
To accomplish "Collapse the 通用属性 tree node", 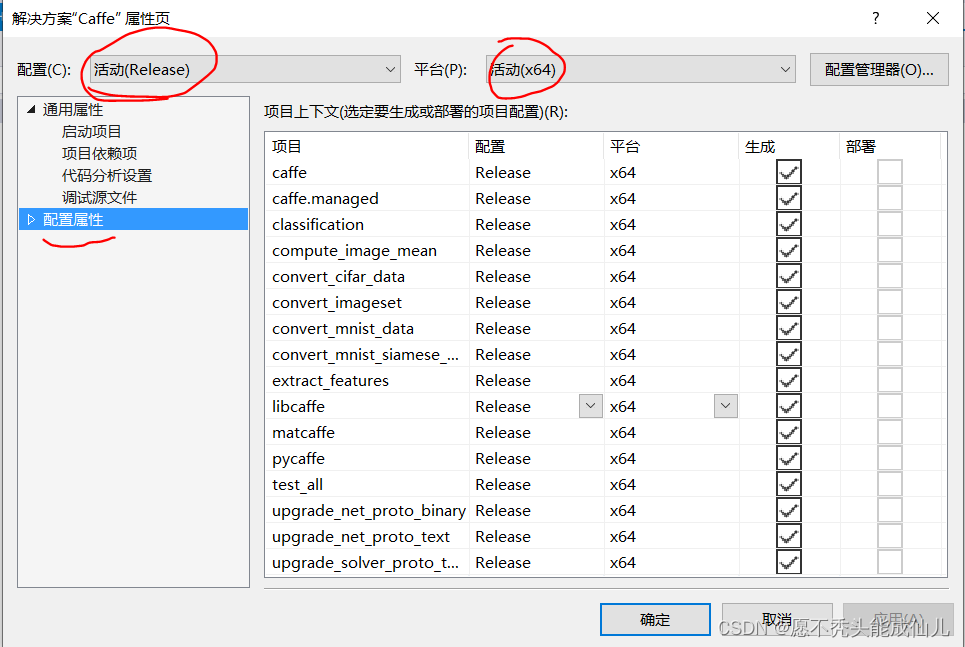I will tap(31, 110).
